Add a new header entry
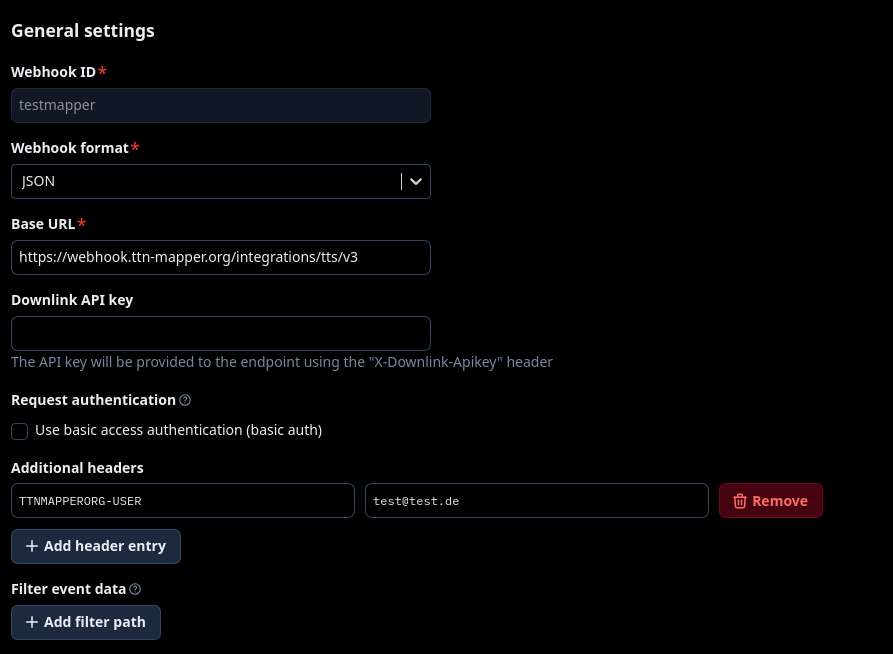Viewport: 893px width, 654px height. [96, 546]
